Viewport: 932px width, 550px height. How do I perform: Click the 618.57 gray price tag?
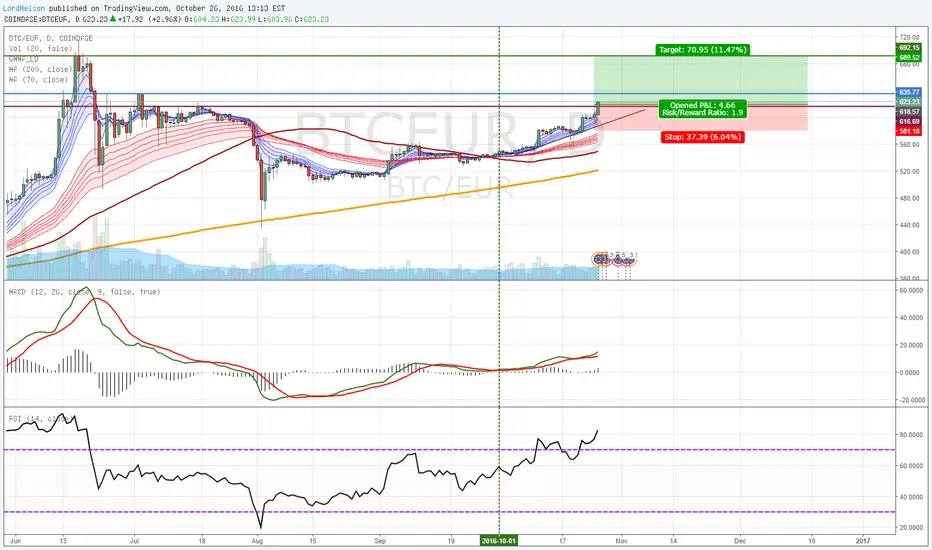909,112
